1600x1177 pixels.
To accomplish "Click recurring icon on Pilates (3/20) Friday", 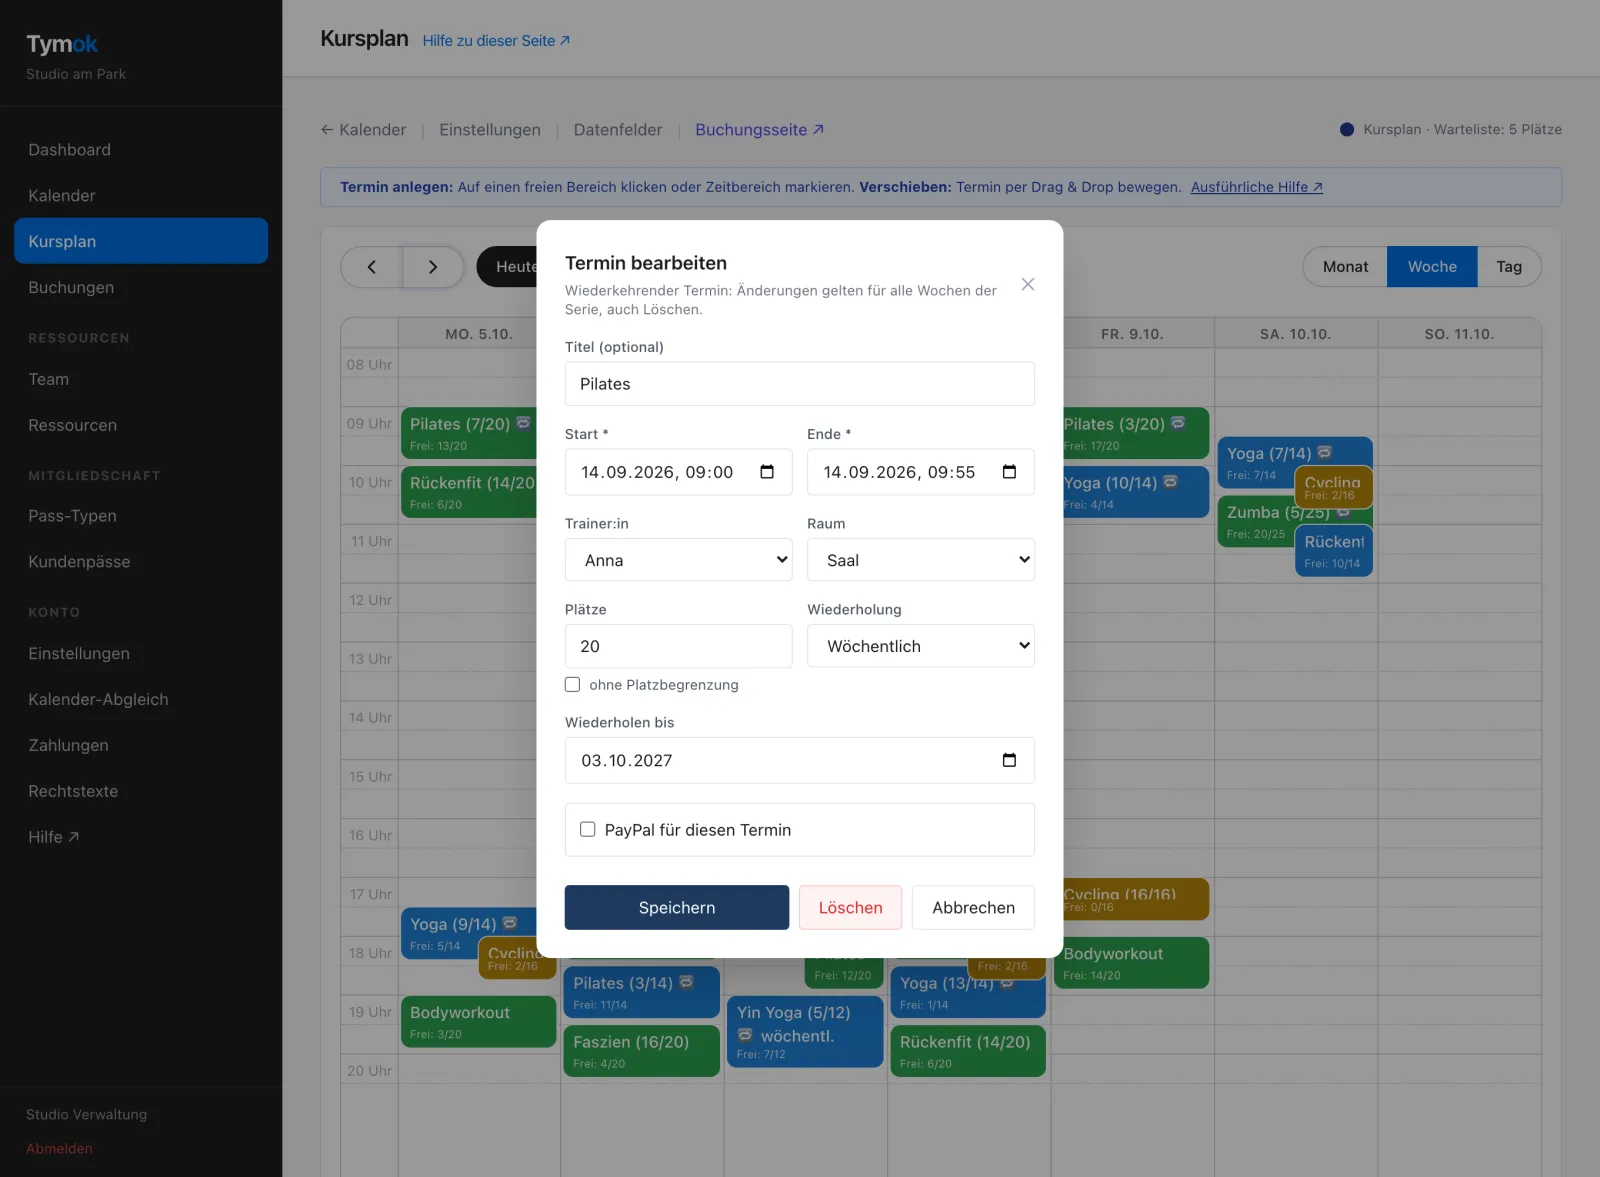I will tap(1178, 423).
